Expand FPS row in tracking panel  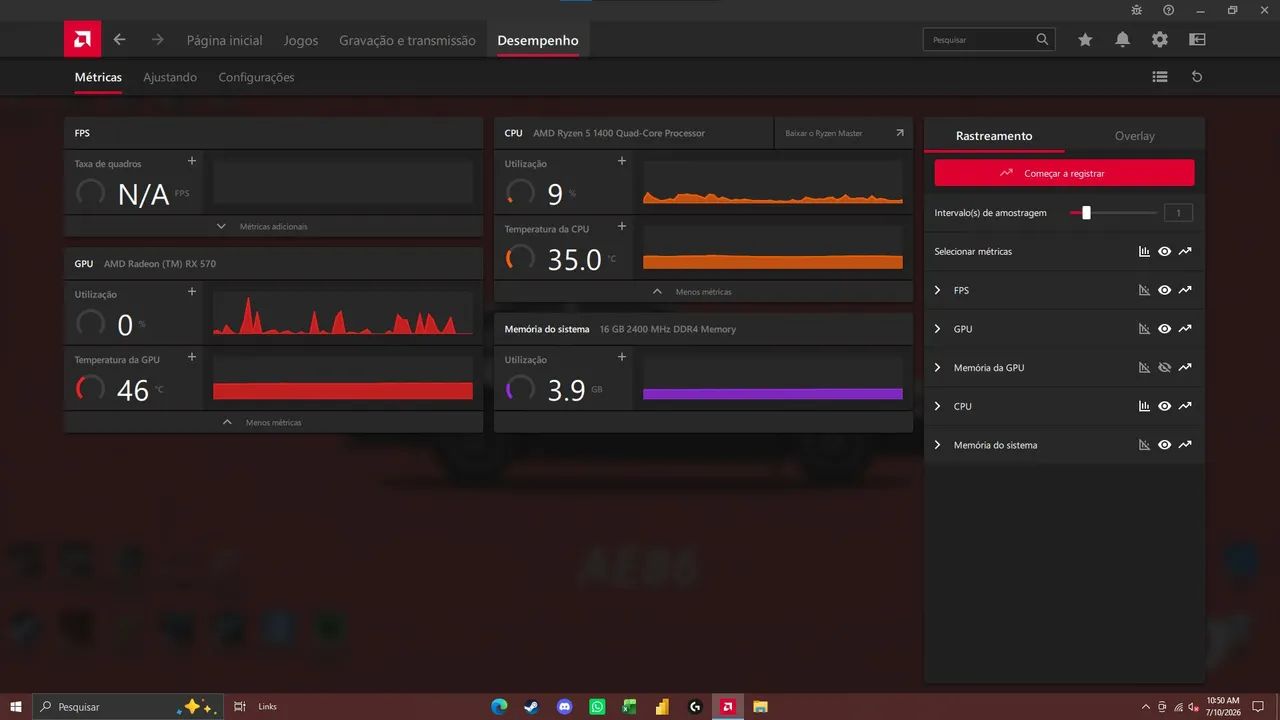click(x=937, y=290)
